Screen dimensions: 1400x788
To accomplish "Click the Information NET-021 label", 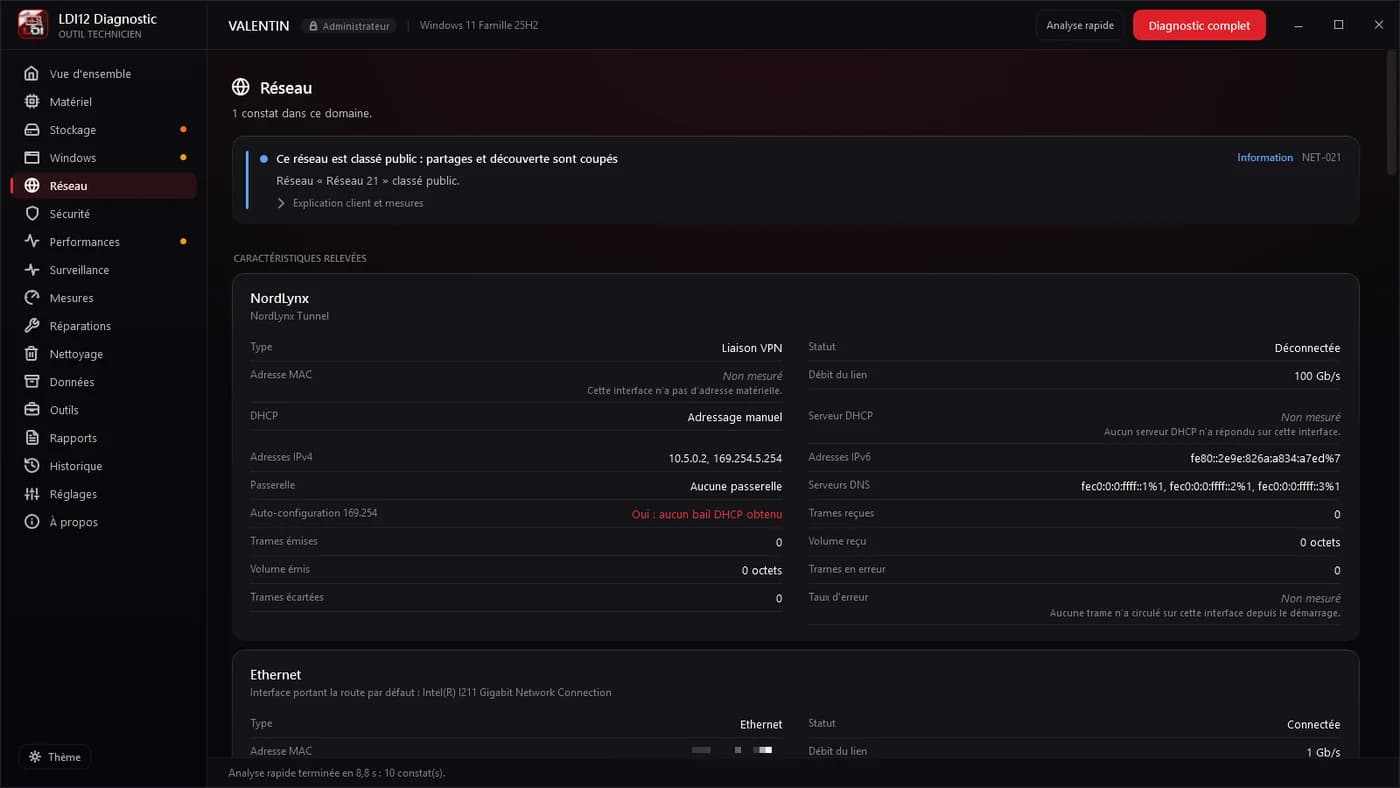I will tap(1289, 158).
